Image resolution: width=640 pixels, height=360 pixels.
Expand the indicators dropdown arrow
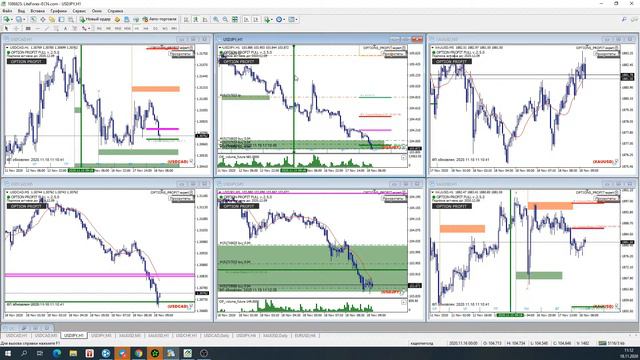(272, 20)
